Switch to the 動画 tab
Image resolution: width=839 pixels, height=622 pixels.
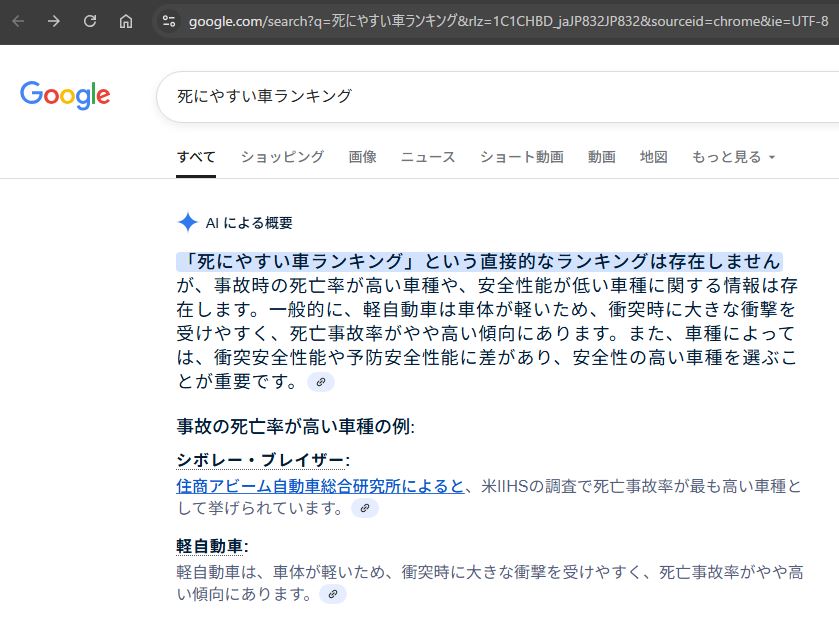tap(601, 157)
